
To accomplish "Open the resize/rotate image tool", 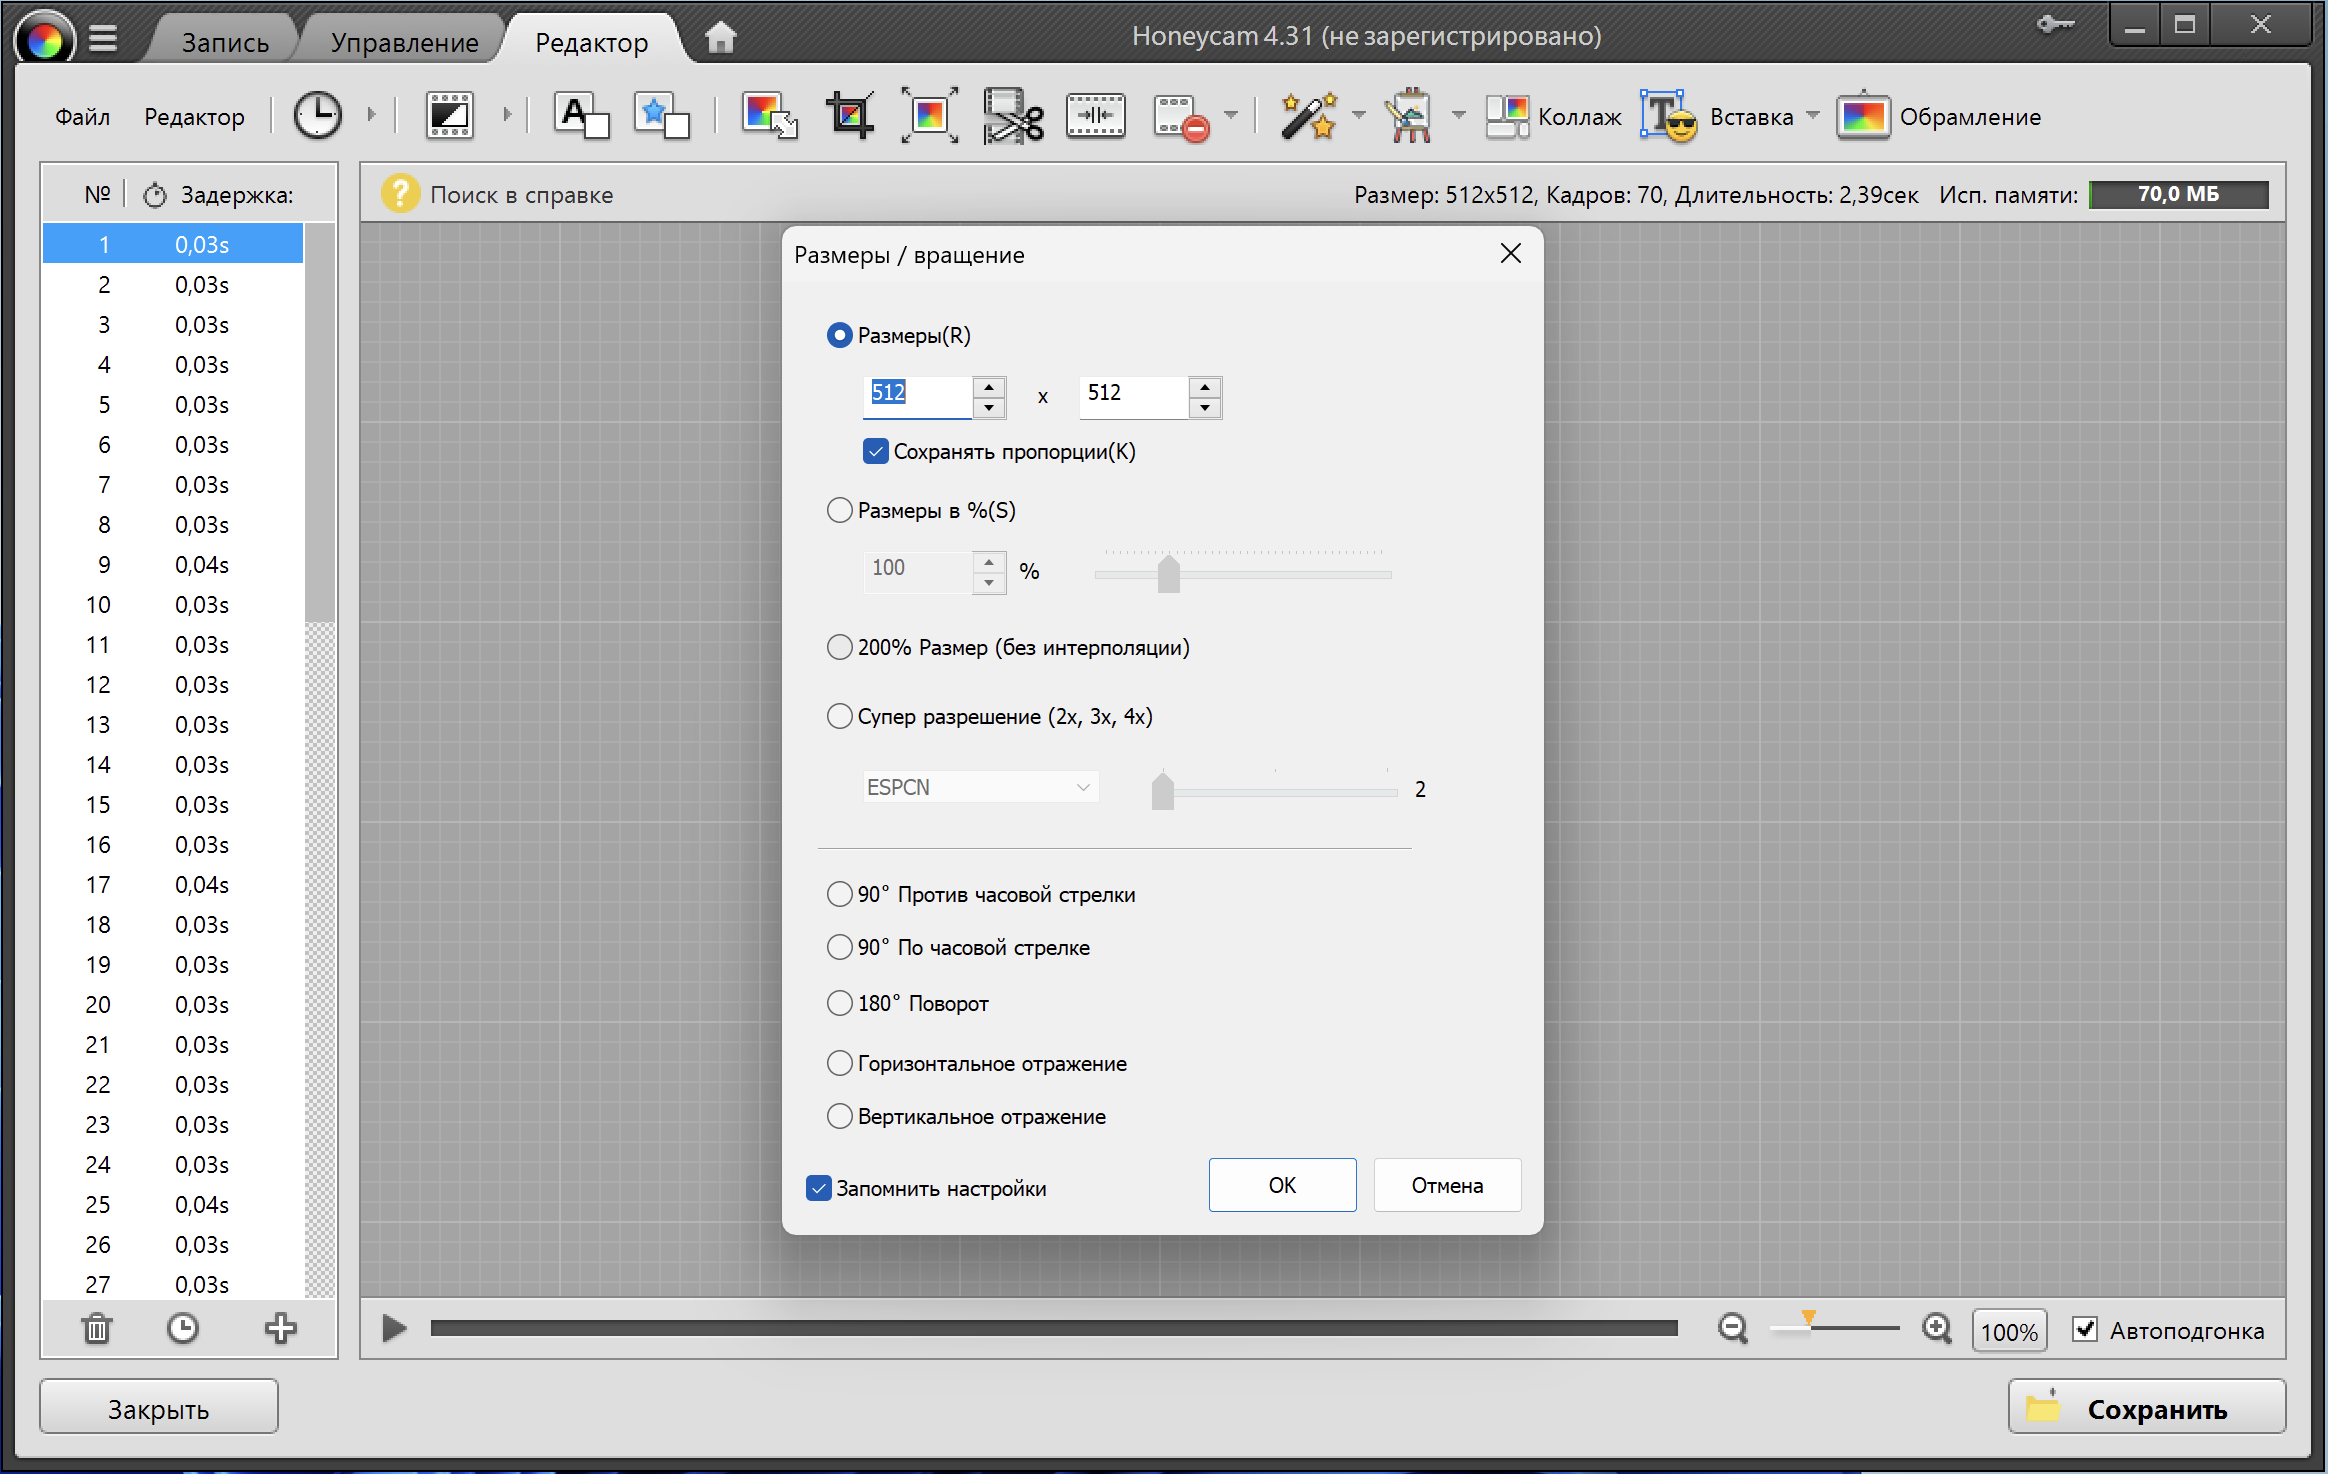I will click(769, 116).
